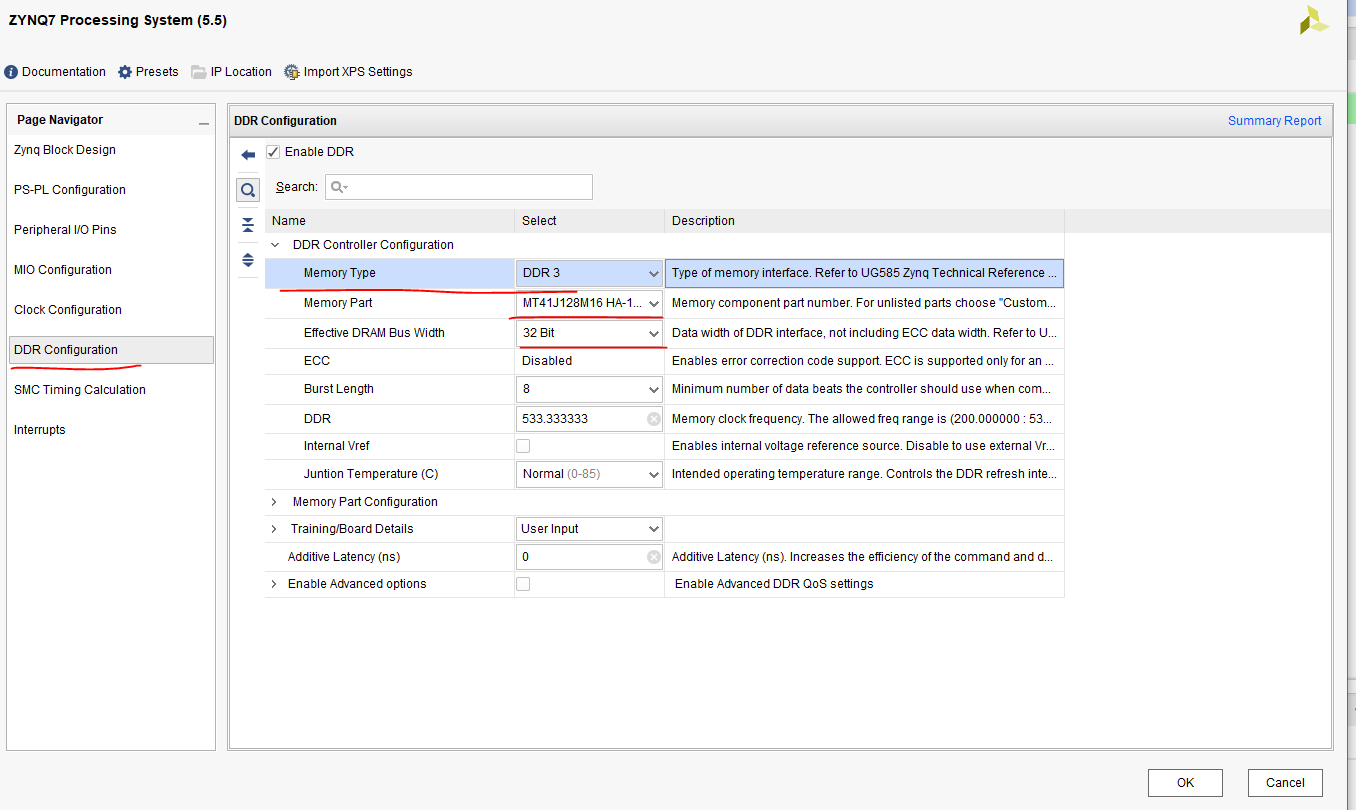Select the DDR Configuration page
The height and width of the screenshot is (810, 1356).
click(x=111, y=350)
